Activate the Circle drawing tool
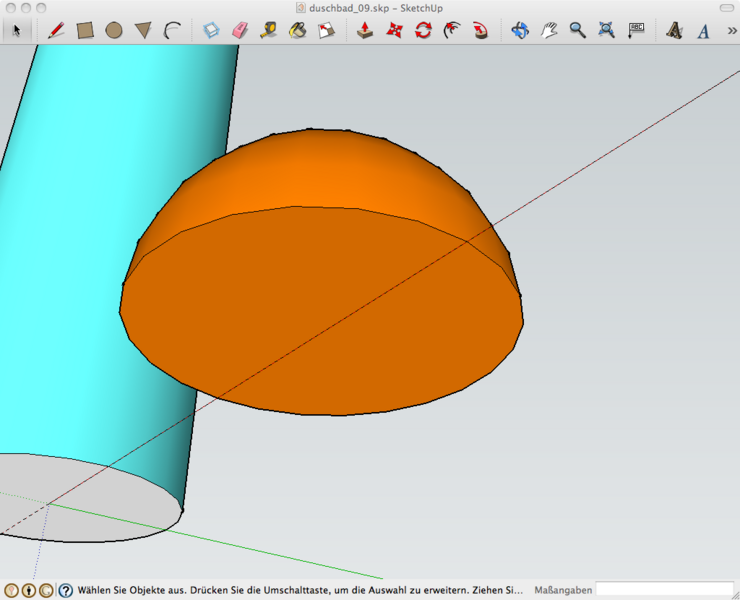Viewport: 740px width, 600px height. (114, 30)
